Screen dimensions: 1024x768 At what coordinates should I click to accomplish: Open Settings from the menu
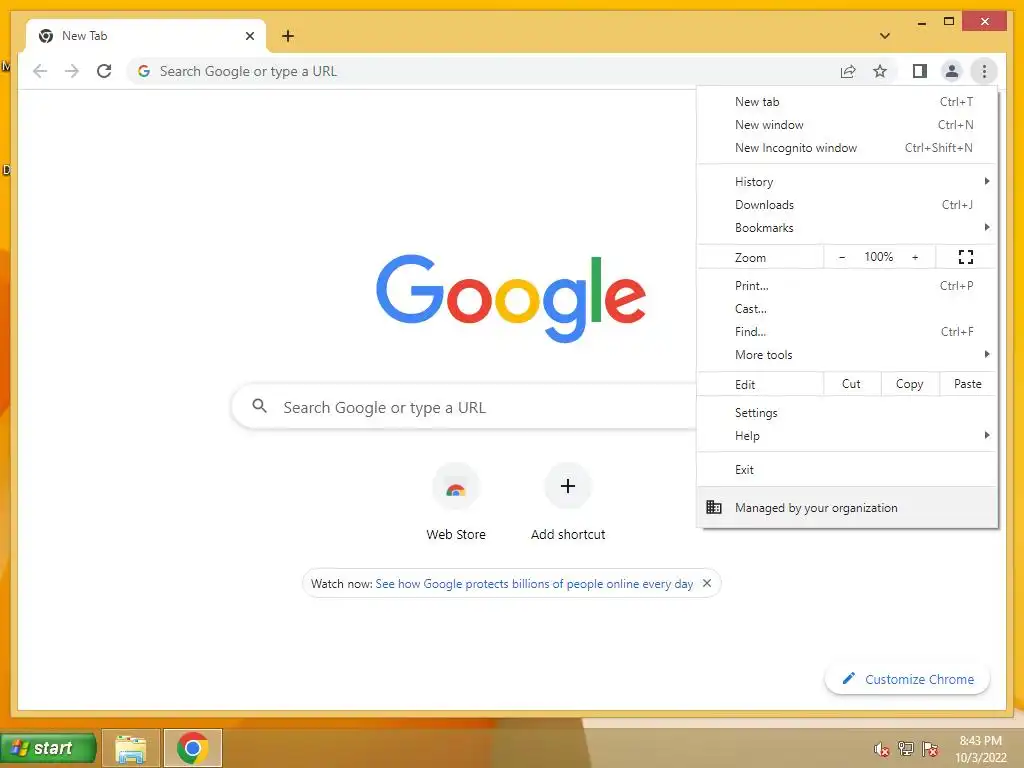847,413
